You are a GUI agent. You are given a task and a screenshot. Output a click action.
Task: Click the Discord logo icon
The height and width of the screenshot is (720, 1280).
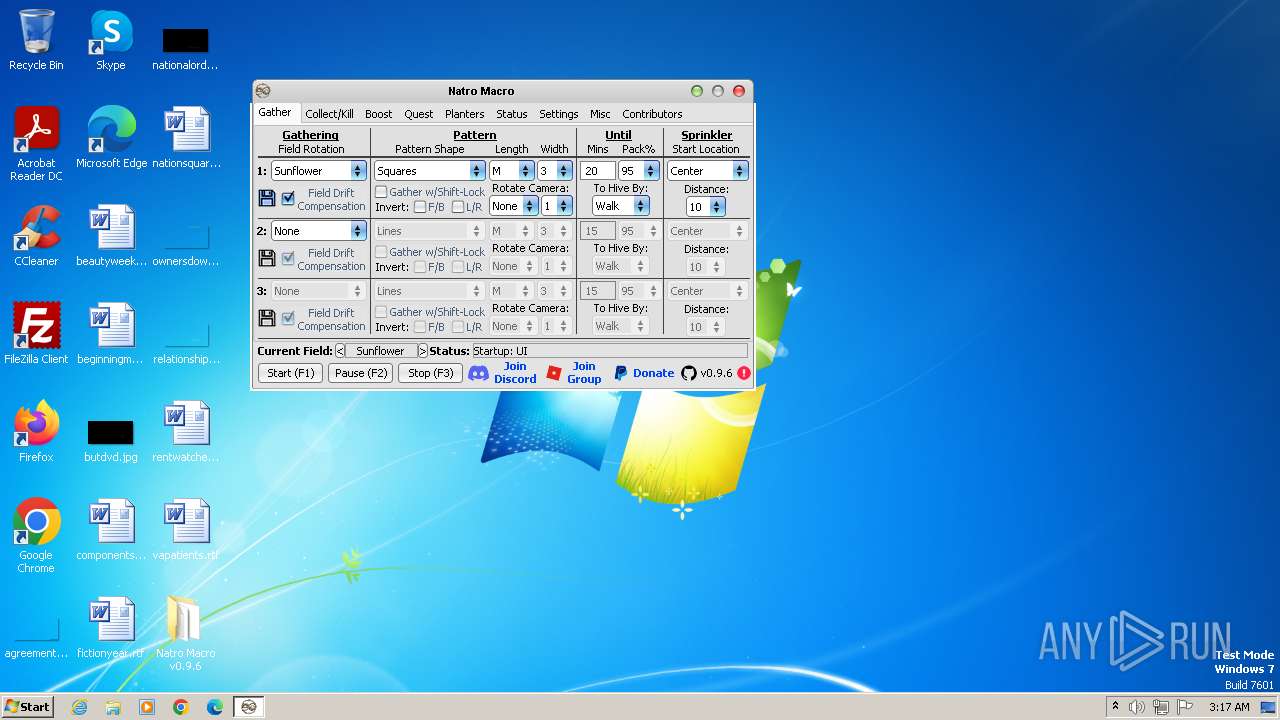pos(479,373)
